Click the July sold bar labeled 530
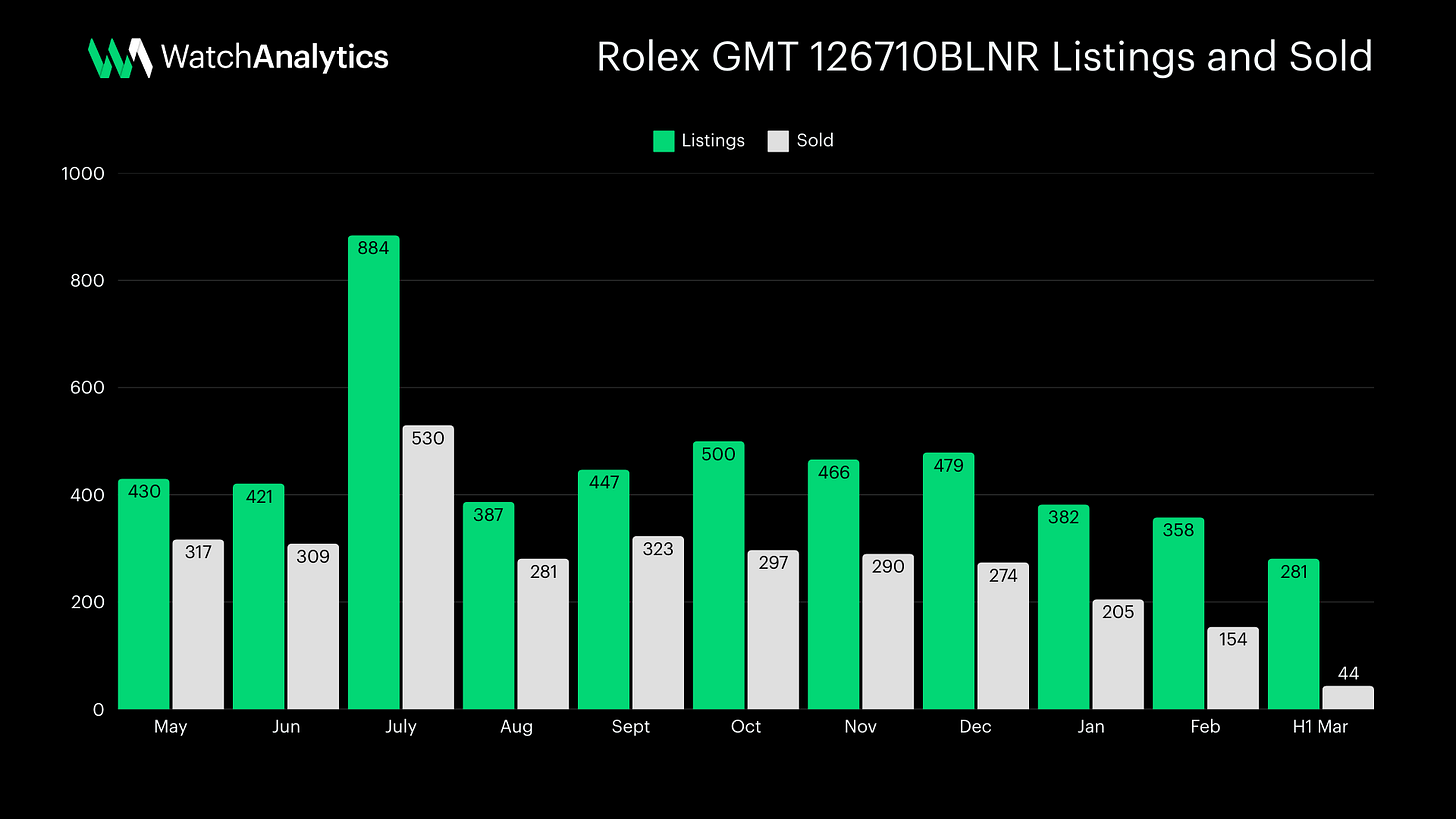This screenshot has width=1456, height=819. 428,567
